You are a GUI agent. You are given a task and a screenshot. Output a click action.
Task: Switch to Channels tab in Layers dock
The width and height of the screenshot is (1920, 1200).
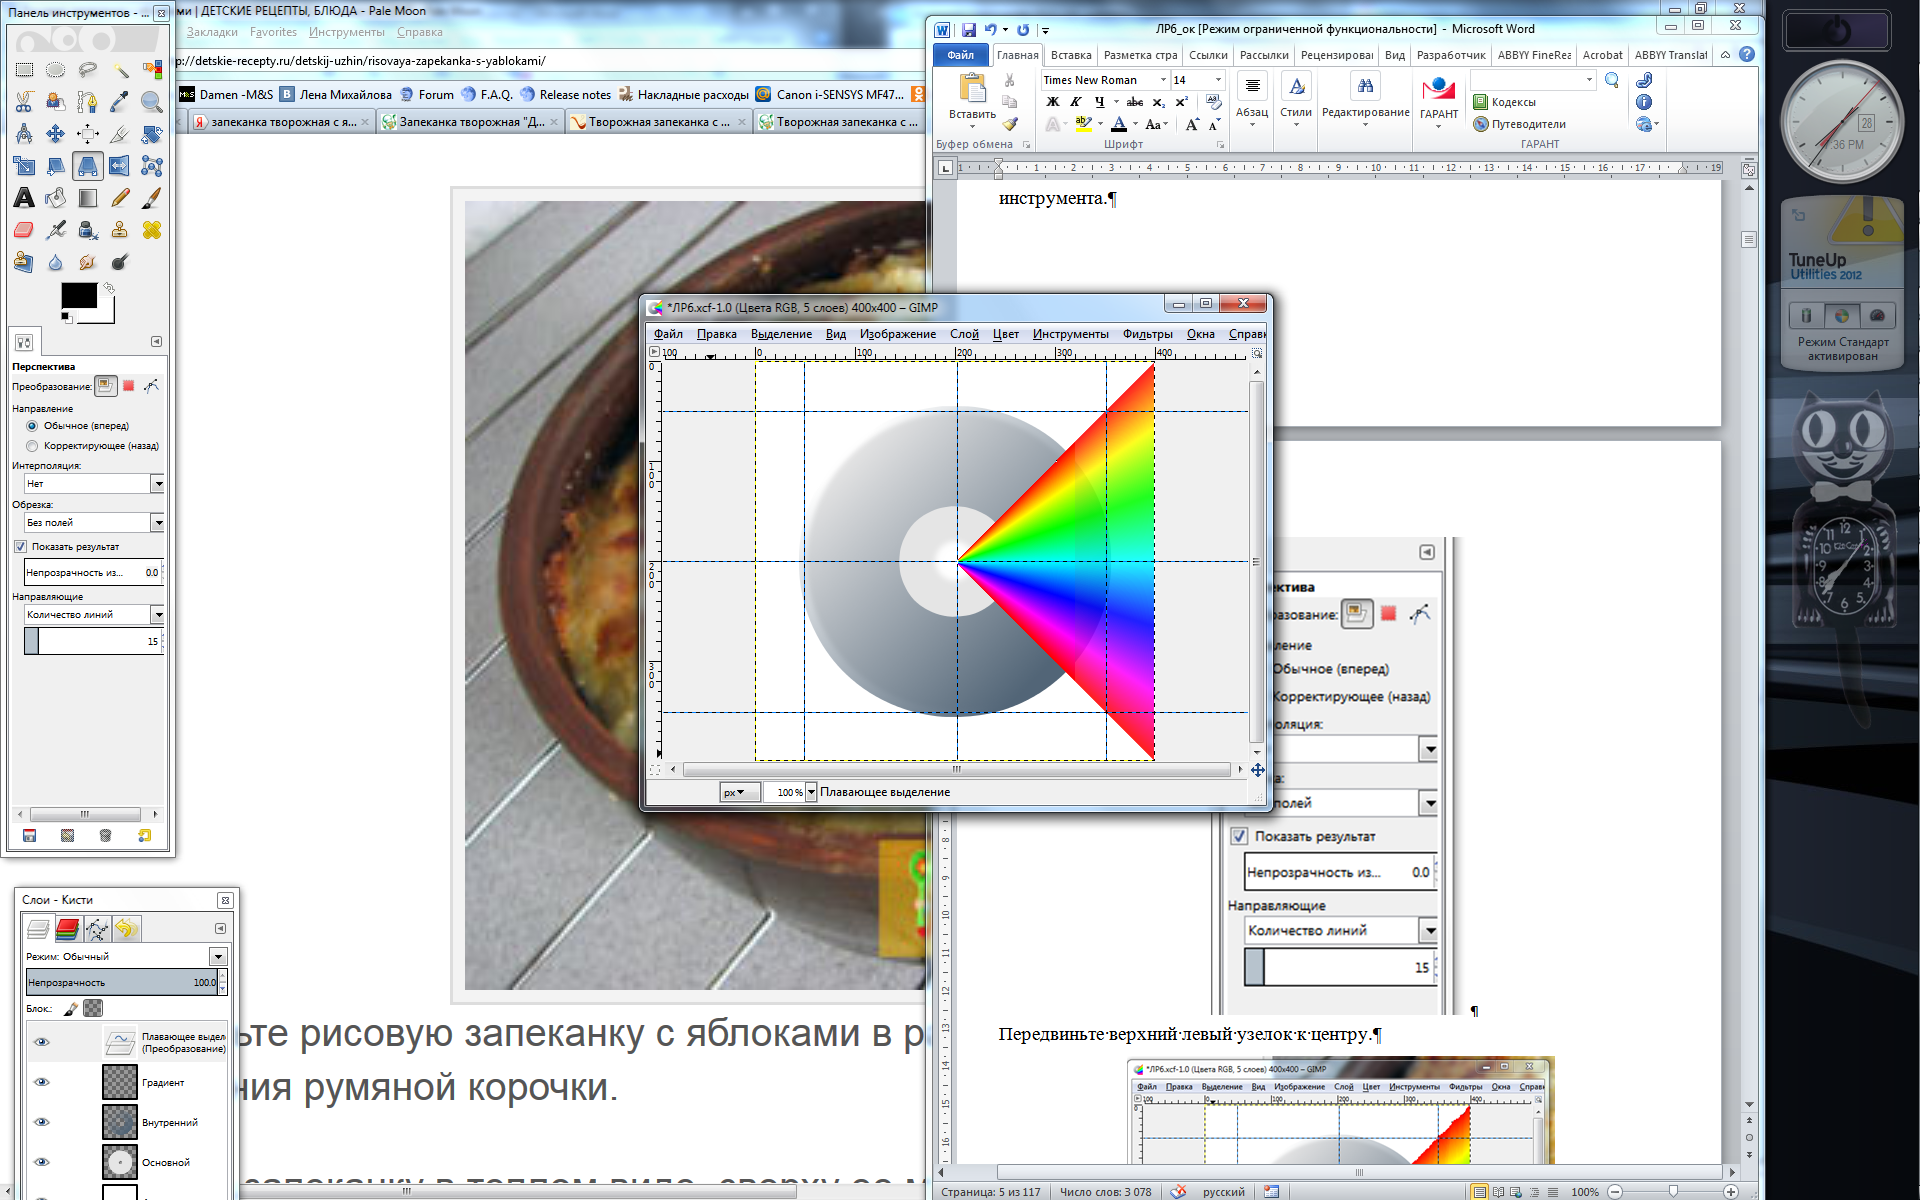pyautogui.click(x=67, y=929)
